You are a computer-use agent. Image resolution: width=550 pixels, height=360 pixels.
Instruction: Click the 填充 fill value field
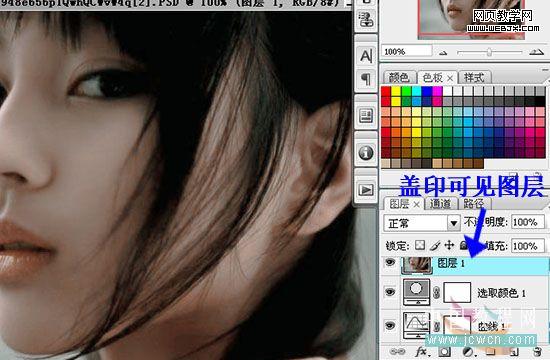[527, 246]
